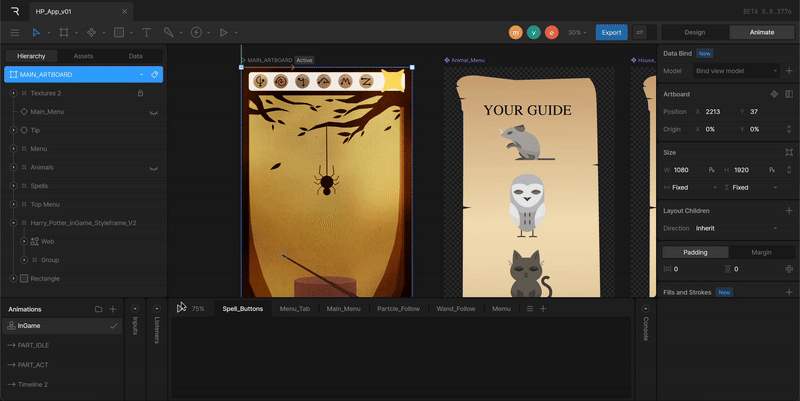Screen dimensions: 800x401
Task: Add new animation with plus icon
Action: point(113,309)
